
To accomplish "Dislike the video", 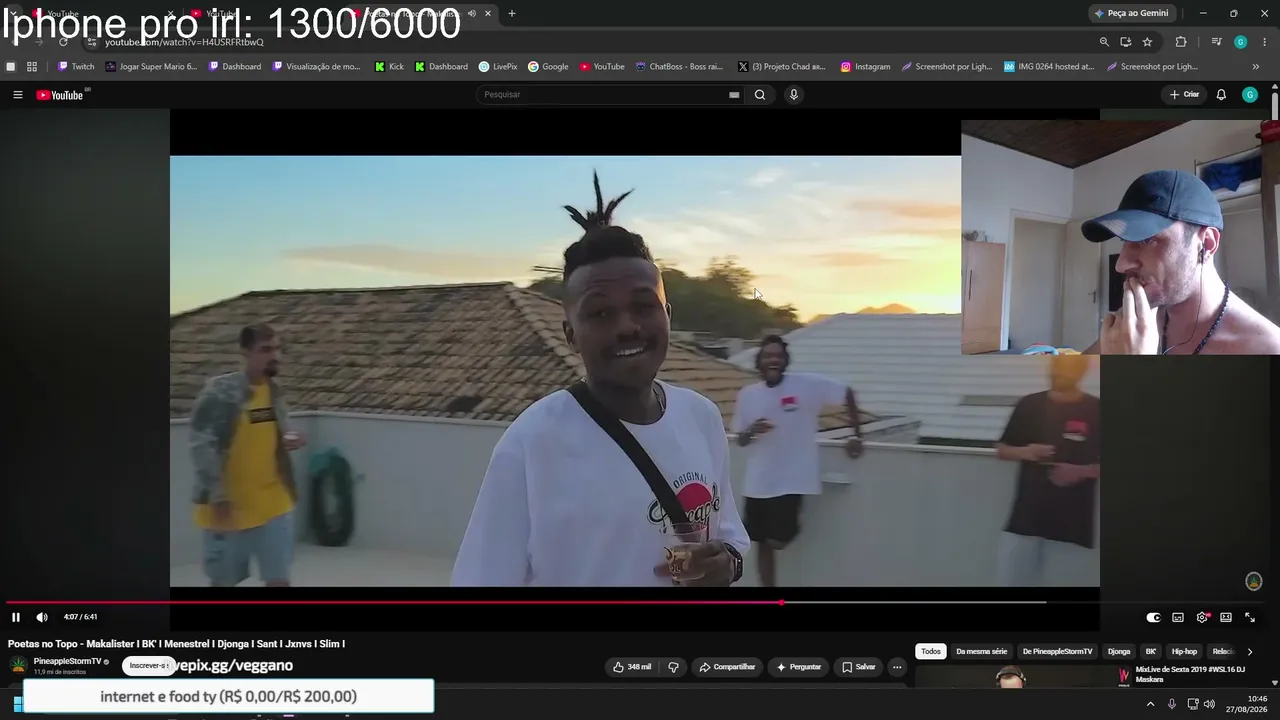I will (x=673, y=667).
